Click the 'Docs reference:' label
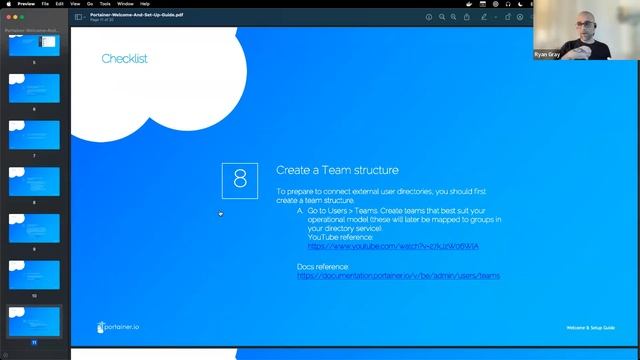The width and height of the screenshot is (640, 360). click(323, 267)
